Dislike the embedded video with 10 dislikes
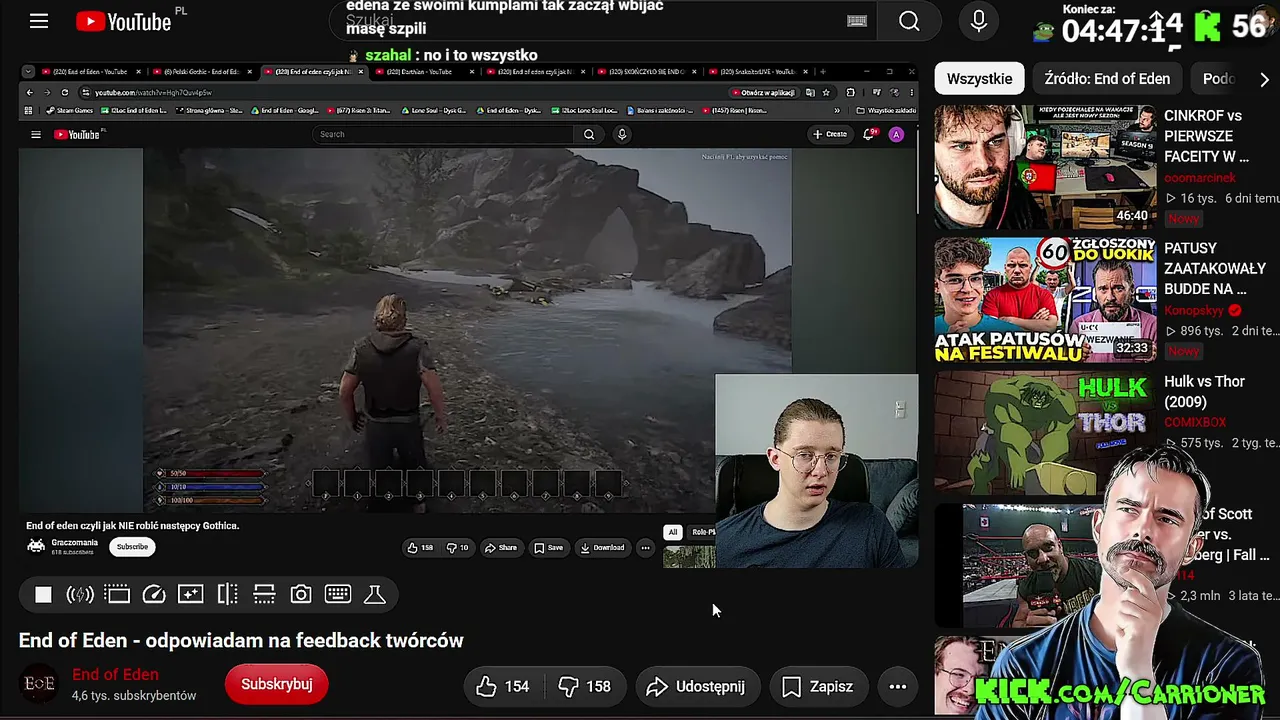The width and height of the screenshot is (1280, 720). [457, 548]
